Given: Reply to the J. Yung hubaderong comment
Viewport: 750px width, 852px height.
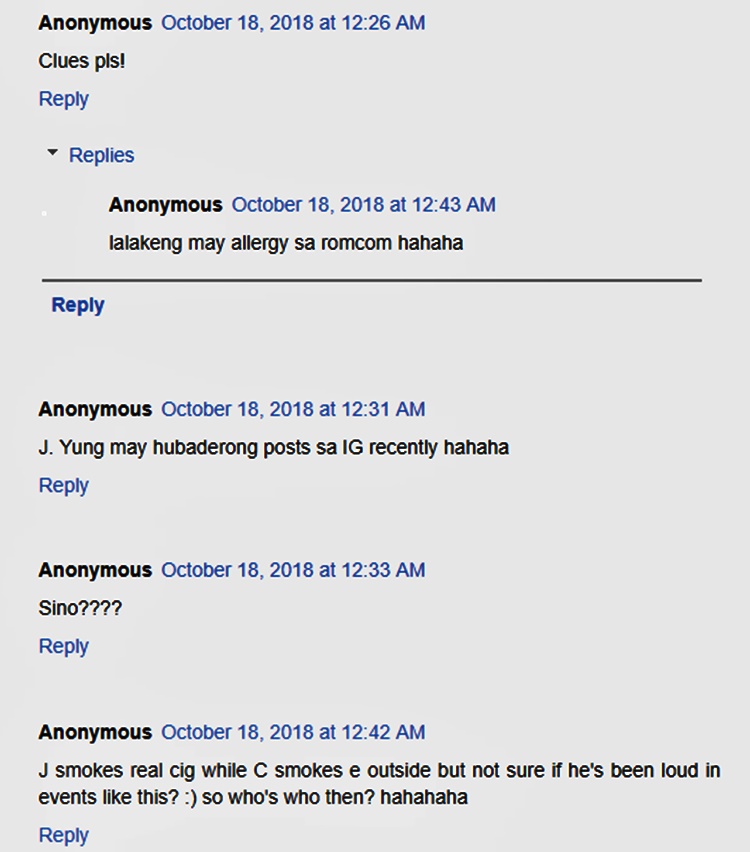Looking at the screenshot, I should 63,485.
